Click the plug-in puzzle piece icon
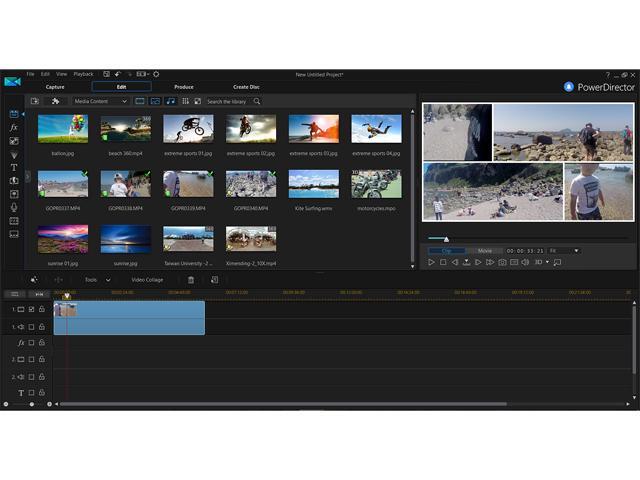This screenshot has width=640, height=480. click(55, 101)
